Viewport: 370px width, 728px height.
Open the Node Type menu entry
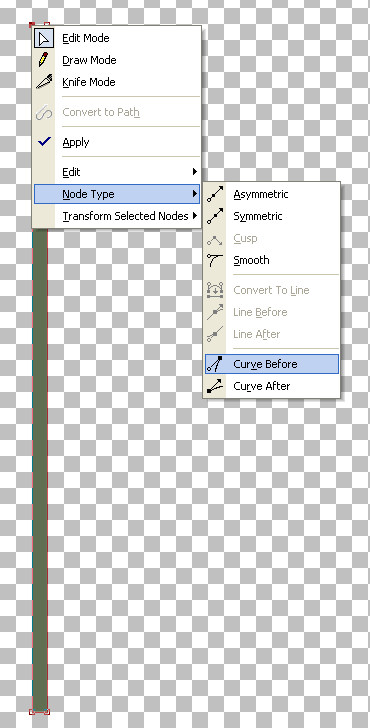117,194
